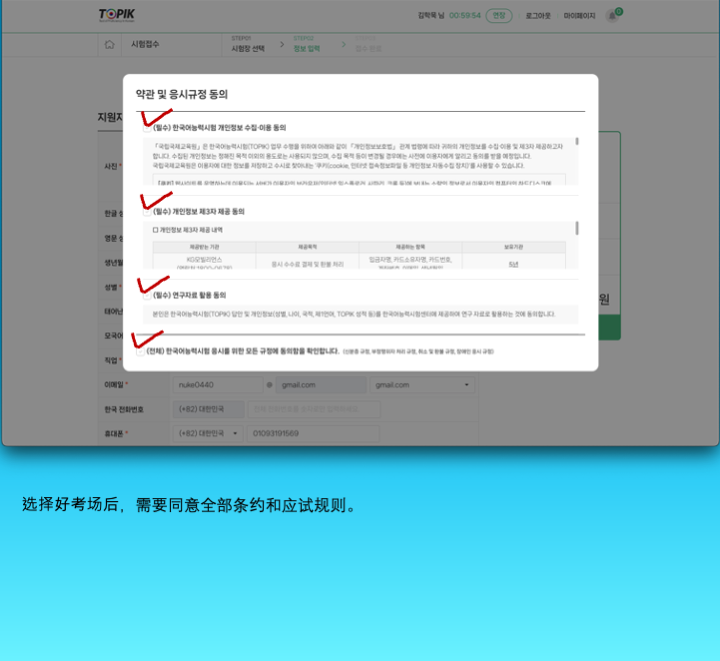Select the 시험접수 menu item
Viewport: 720px width, 661px height.
pos(146,45)
